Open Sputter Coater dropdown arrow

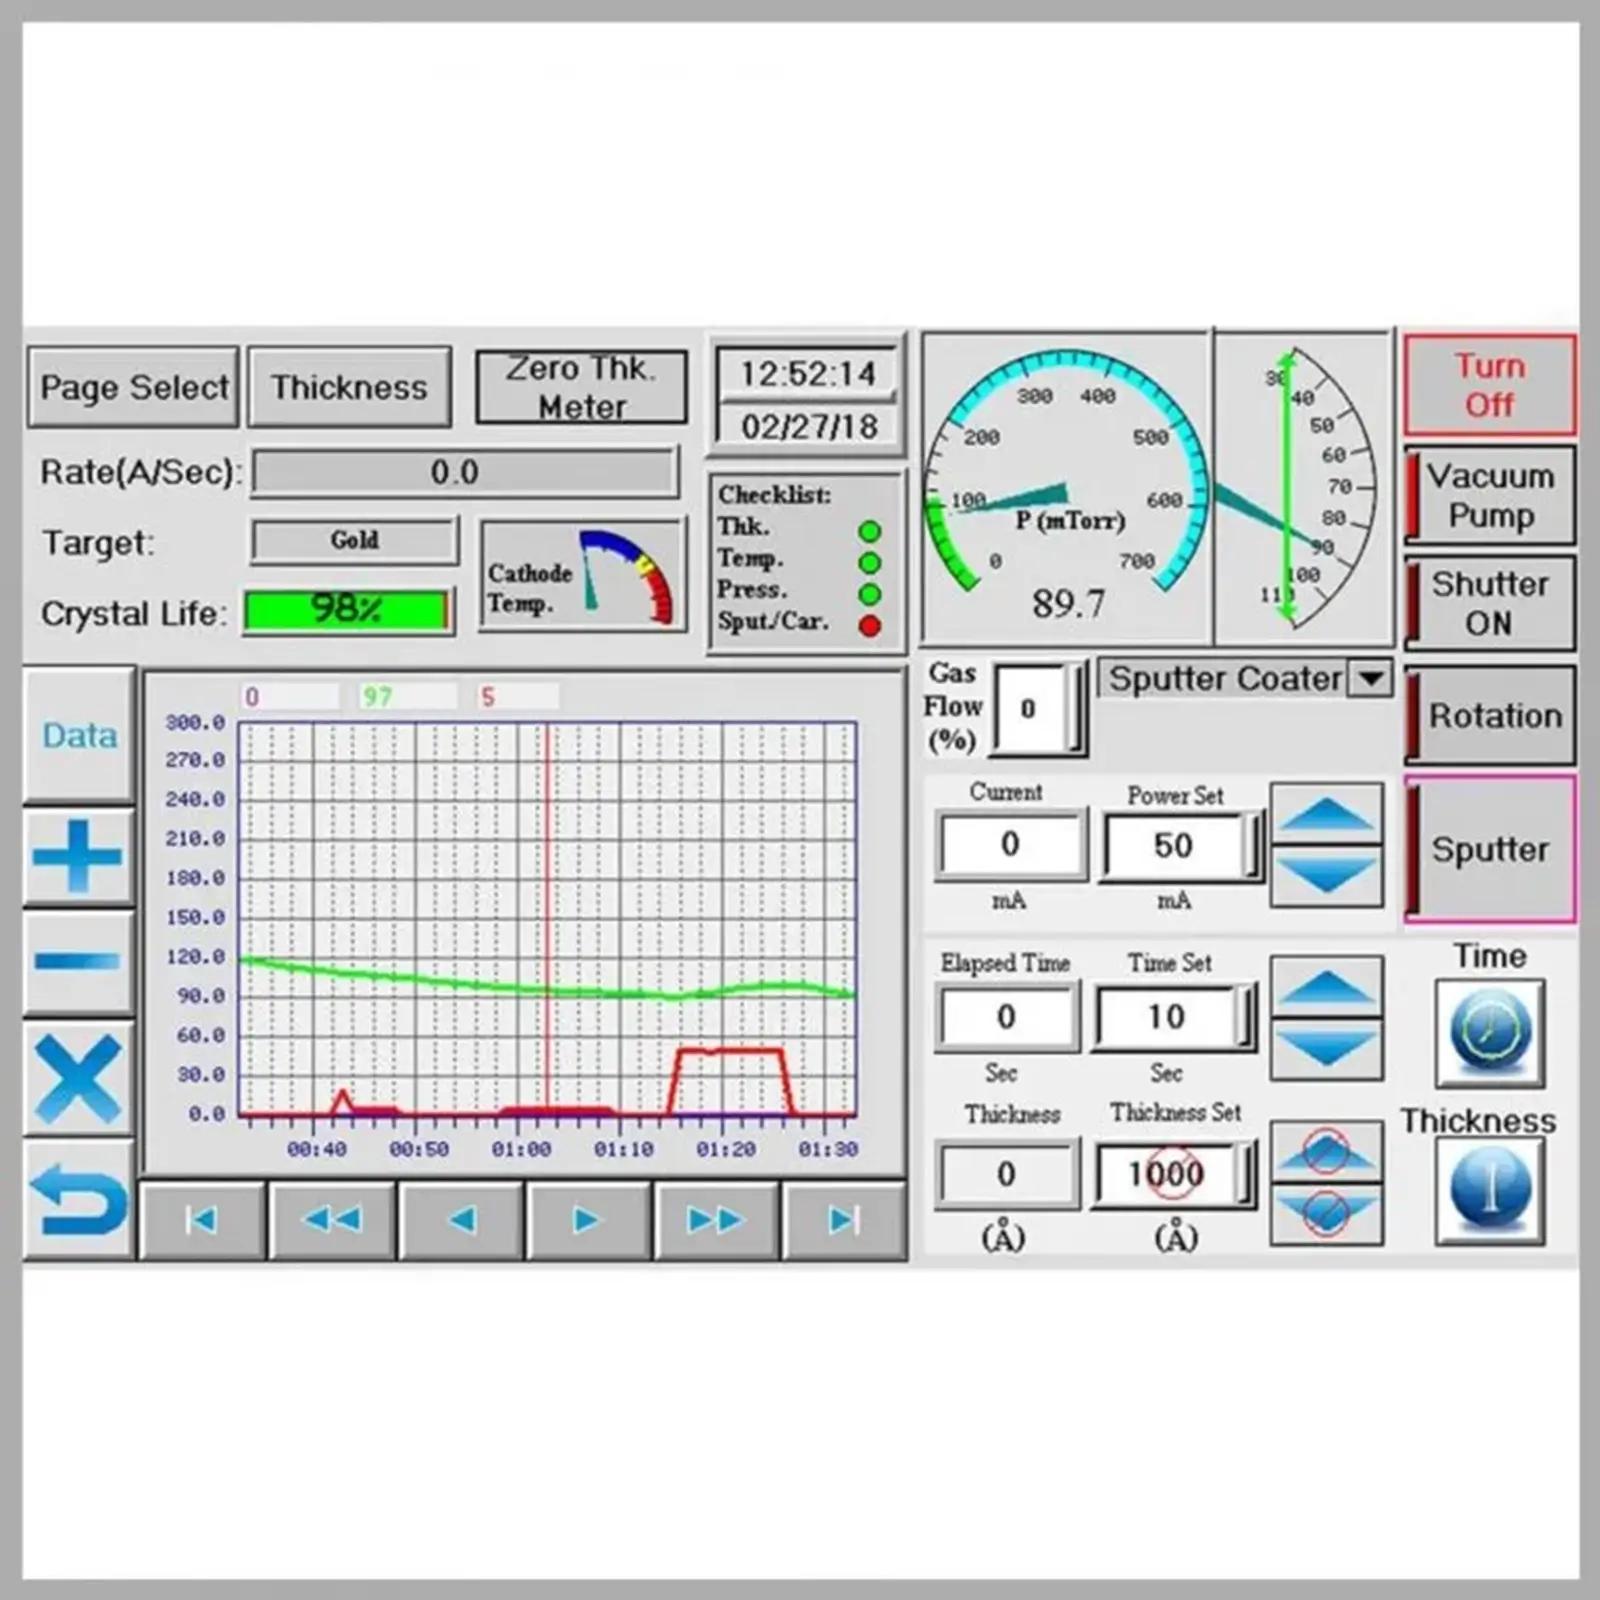pyautogui.click(x=1371, y=678)
